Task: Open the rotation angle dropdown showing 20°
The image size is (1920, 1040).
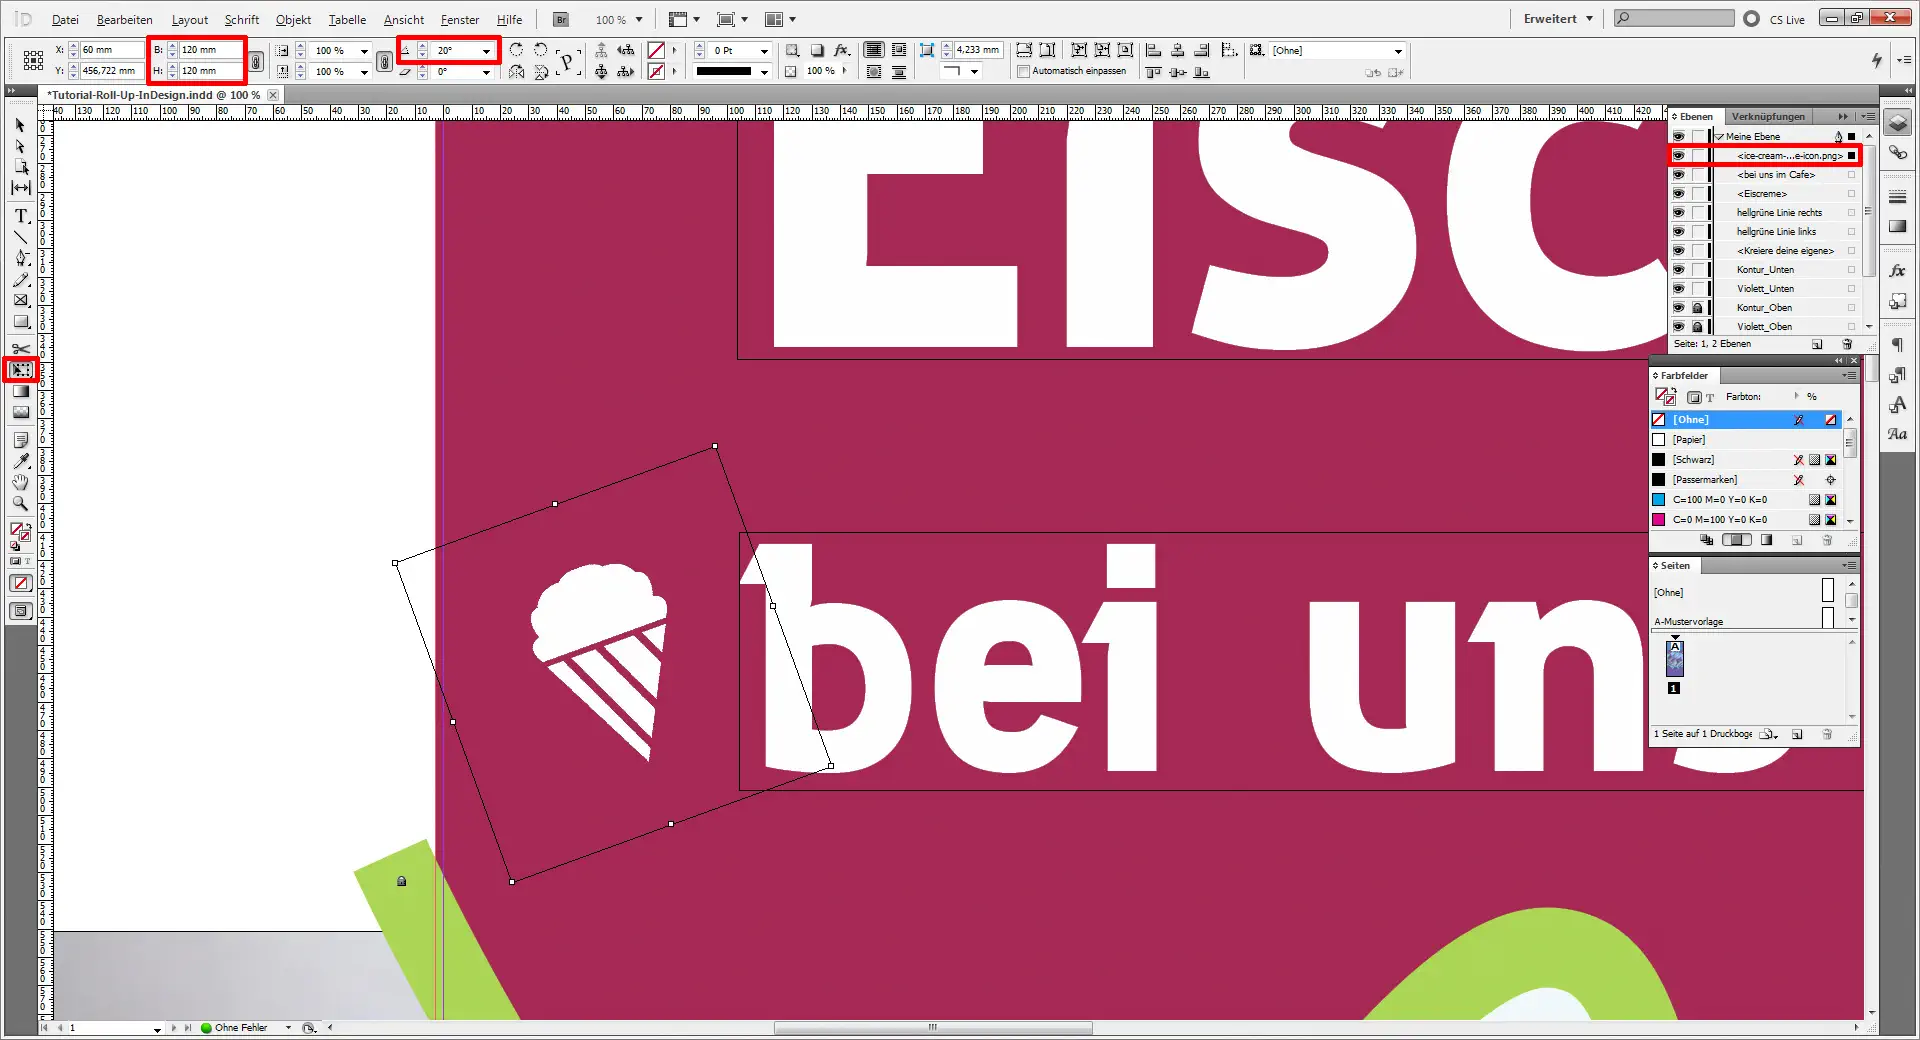Action: coord(486,50)
